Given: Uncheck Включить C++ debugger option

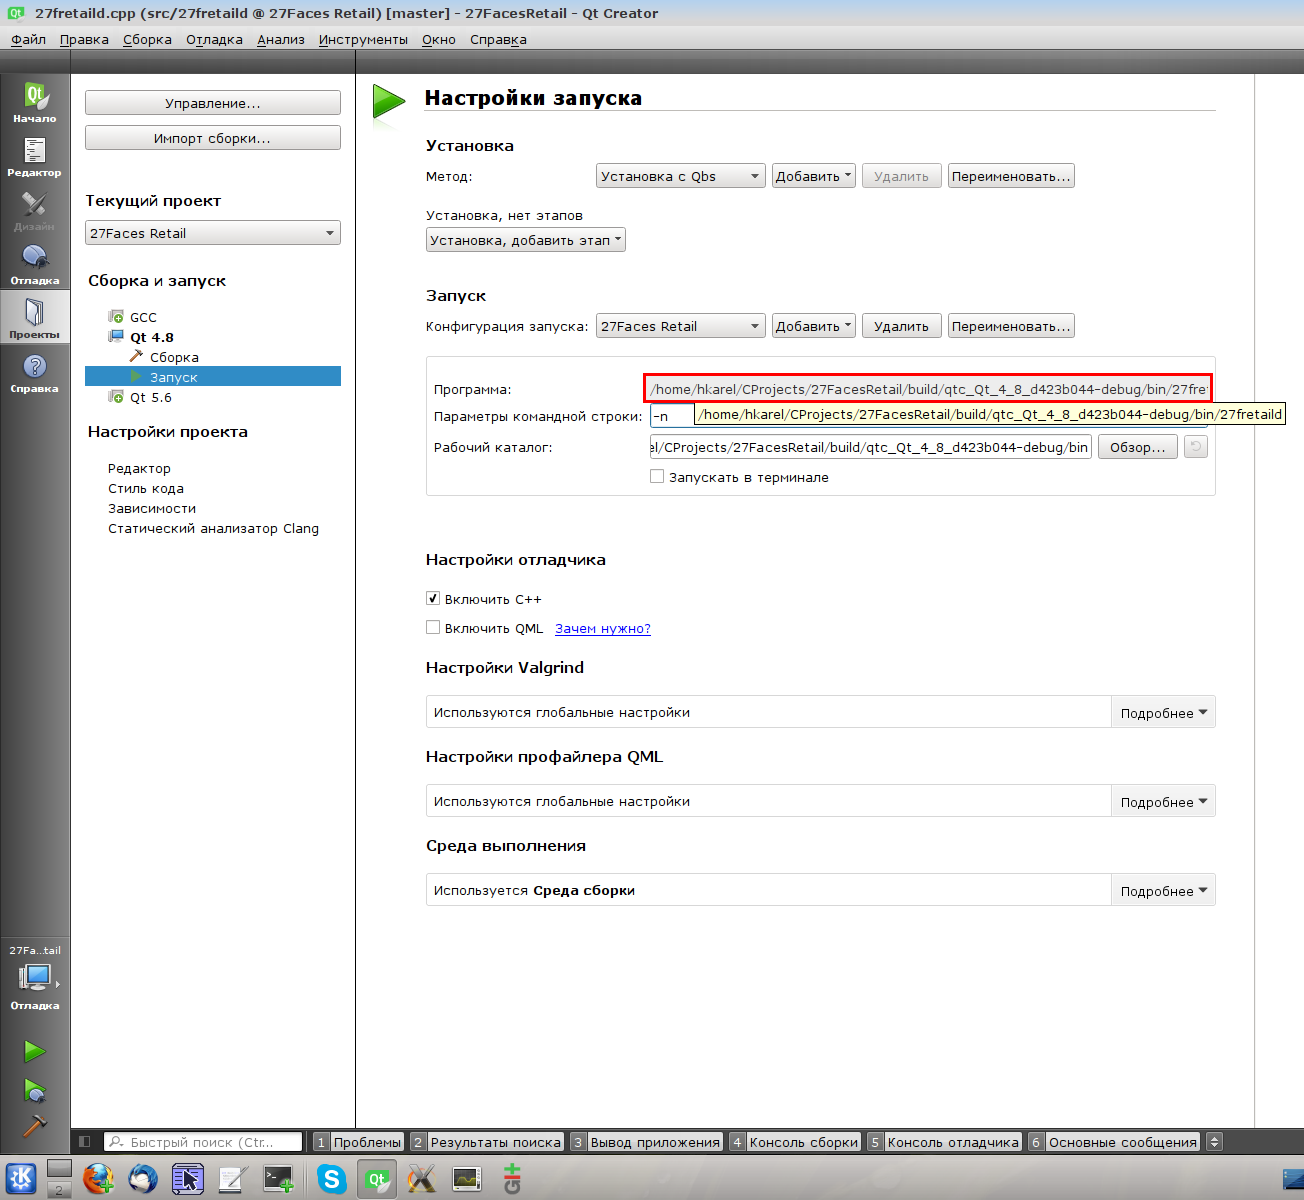Looking at the screenshot, I should 433,599.
